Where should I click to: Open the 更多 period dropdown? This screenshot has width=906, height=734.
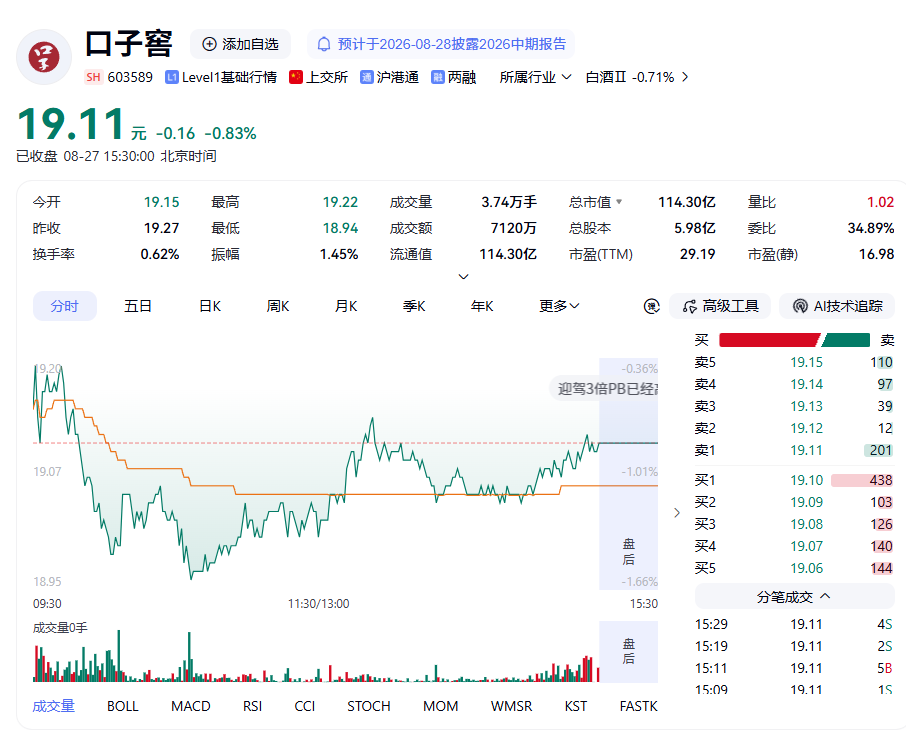[x=559, y=306]
